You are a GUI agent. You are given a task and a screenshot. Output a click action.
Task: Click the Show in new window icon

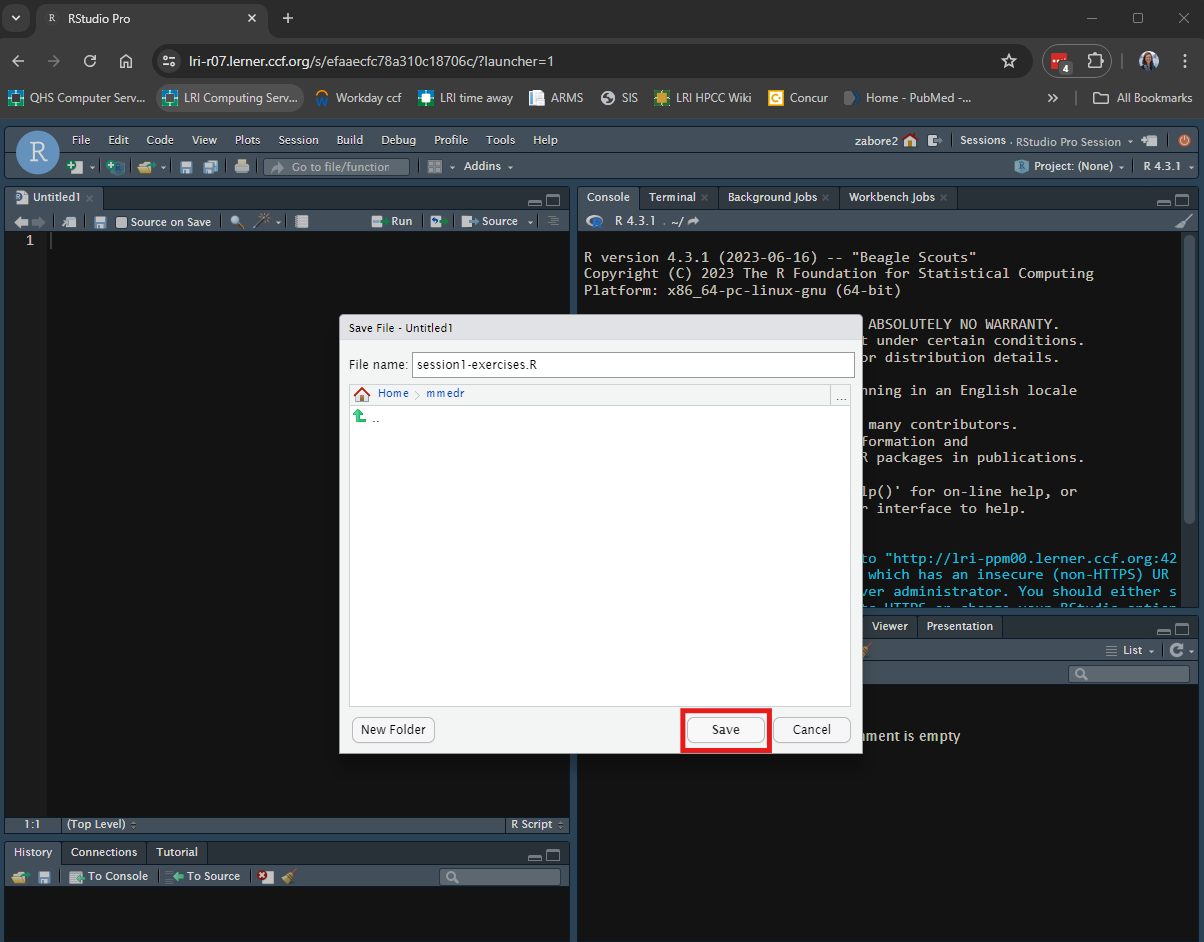click(69, 222)
